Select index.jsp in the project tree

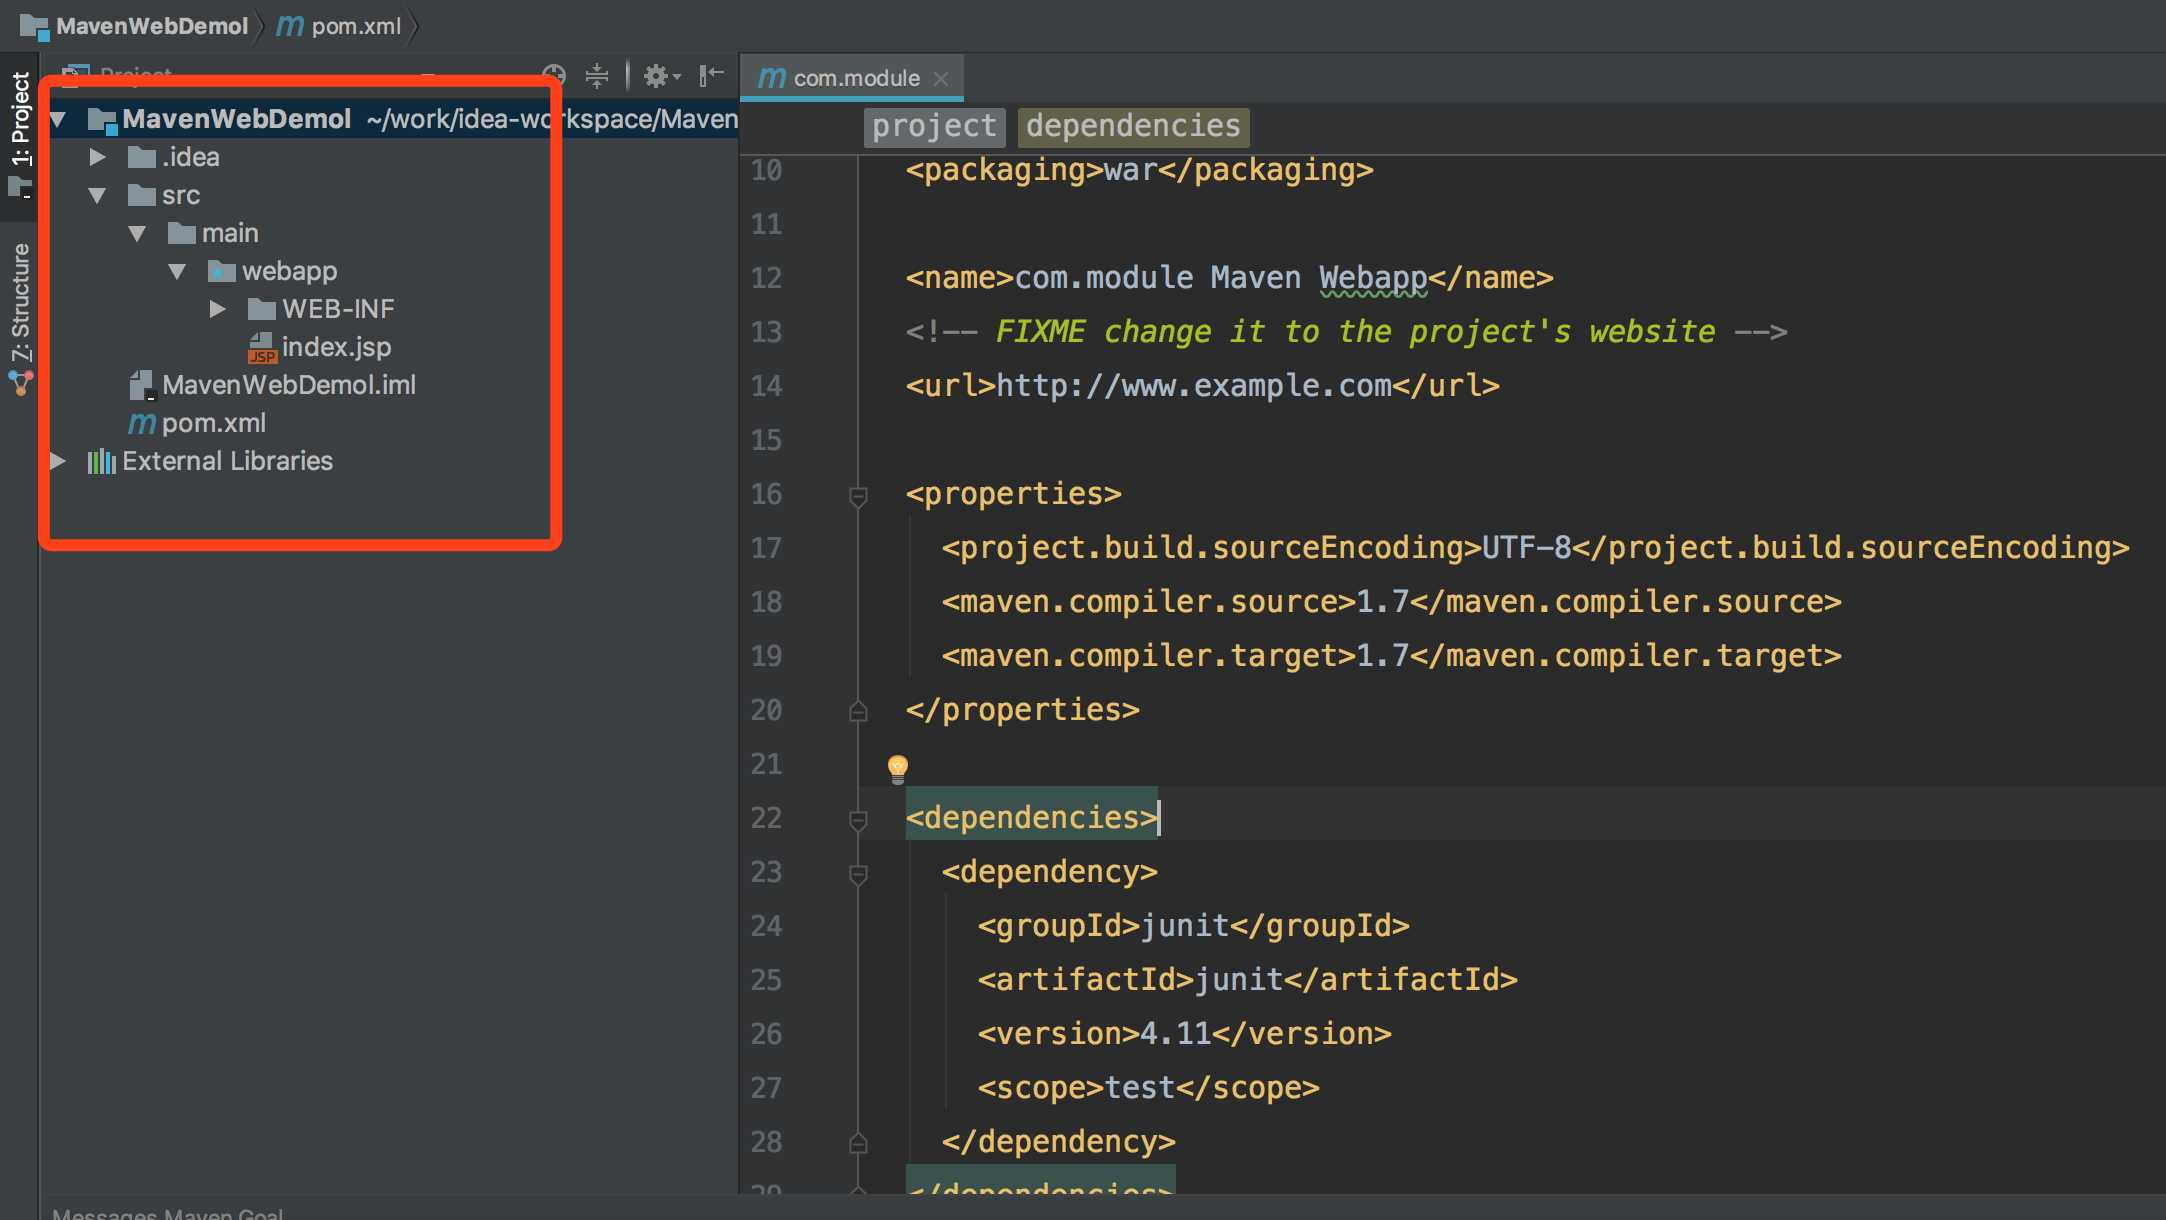(x=336, y=347)
